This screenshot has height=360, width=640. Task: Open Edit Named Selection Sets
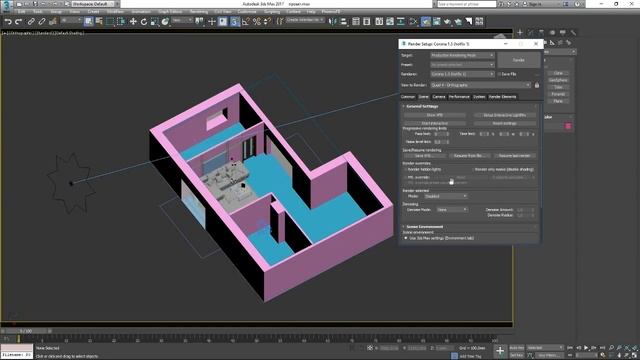click(280, 22)
